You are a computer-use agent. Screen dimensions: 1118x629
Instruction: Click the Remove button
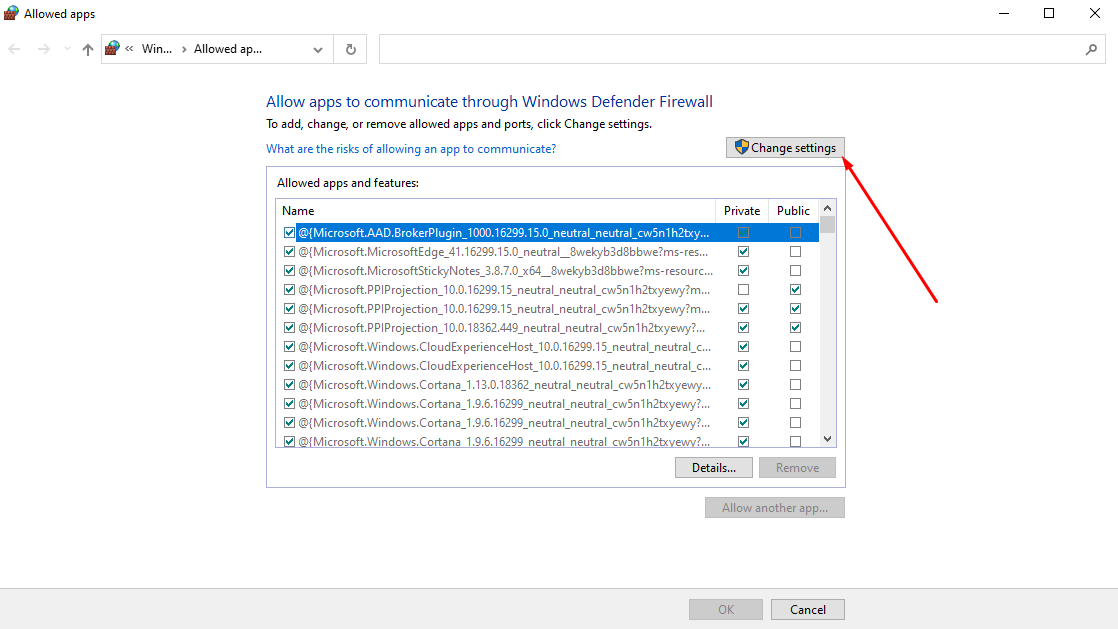(797, 468)
